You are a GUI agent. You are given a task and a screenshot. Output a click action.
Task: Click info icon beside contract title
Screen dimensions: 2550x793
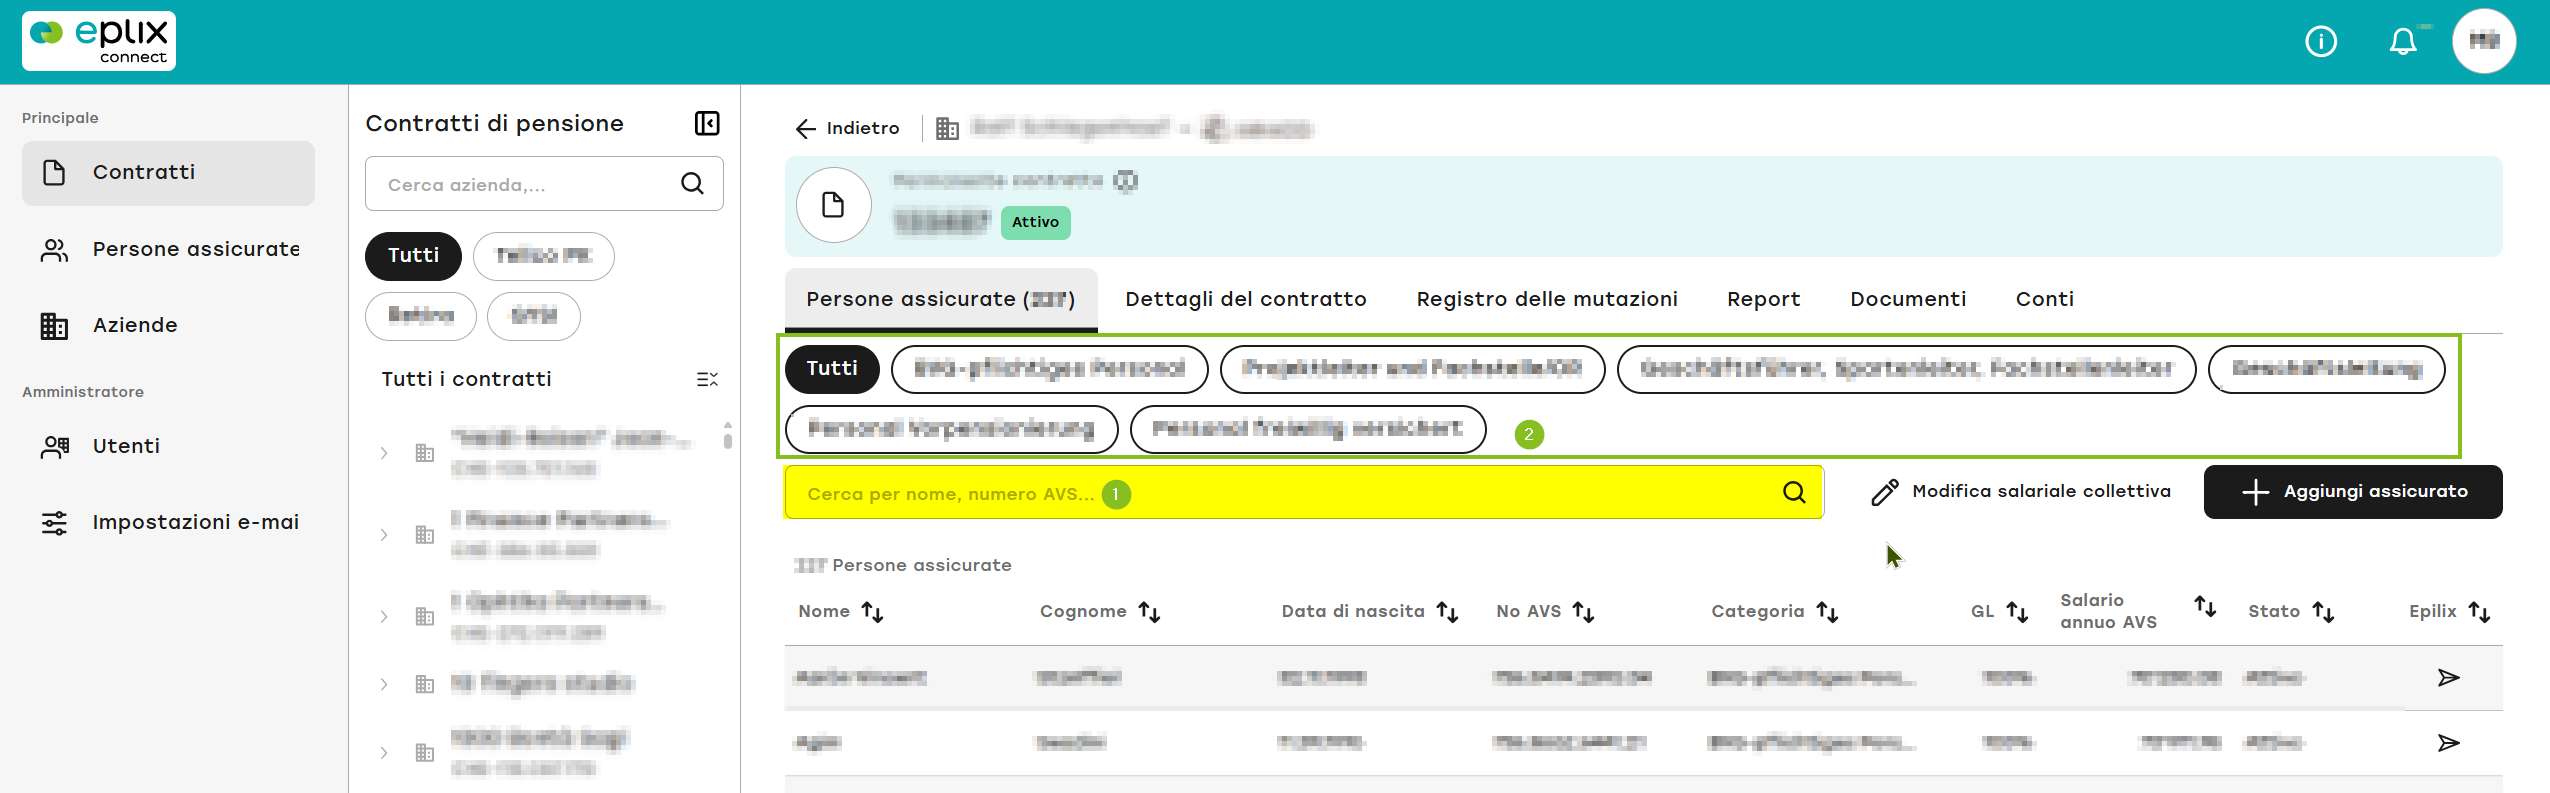pos(1126,181)
